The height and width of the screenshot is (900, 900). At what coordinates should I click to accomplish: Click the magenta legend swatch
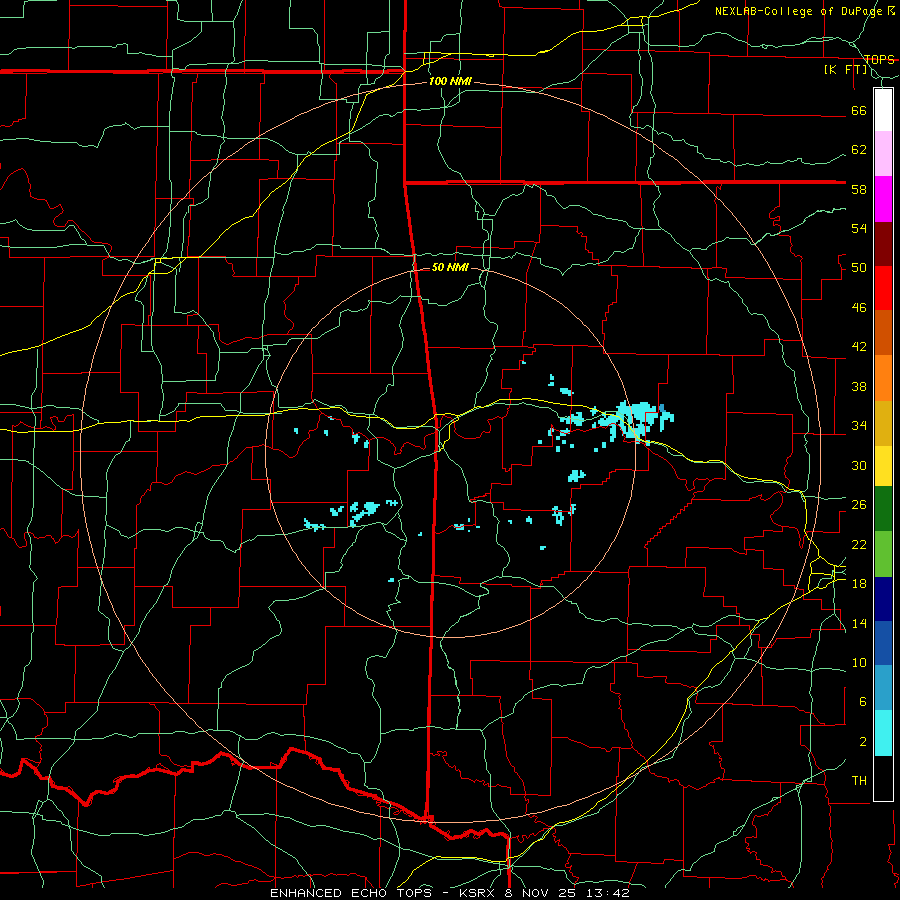883,199
